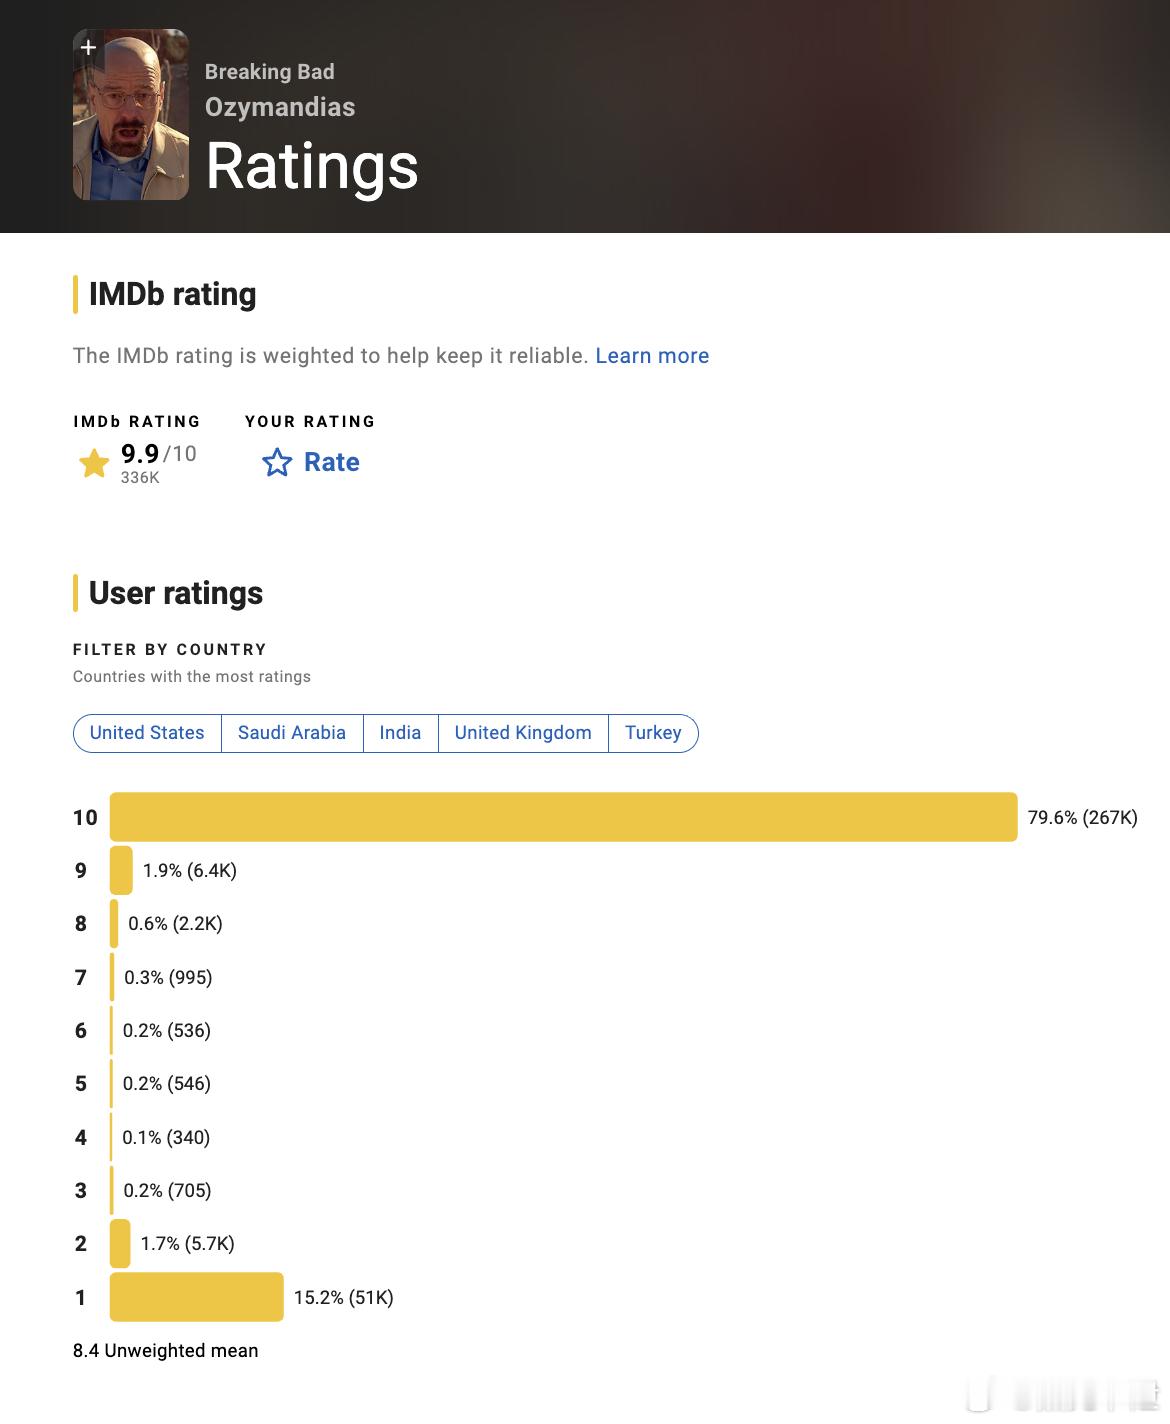Open the Learn more link
This screenshot has height=1424, width=1170.
click(652, 356)
